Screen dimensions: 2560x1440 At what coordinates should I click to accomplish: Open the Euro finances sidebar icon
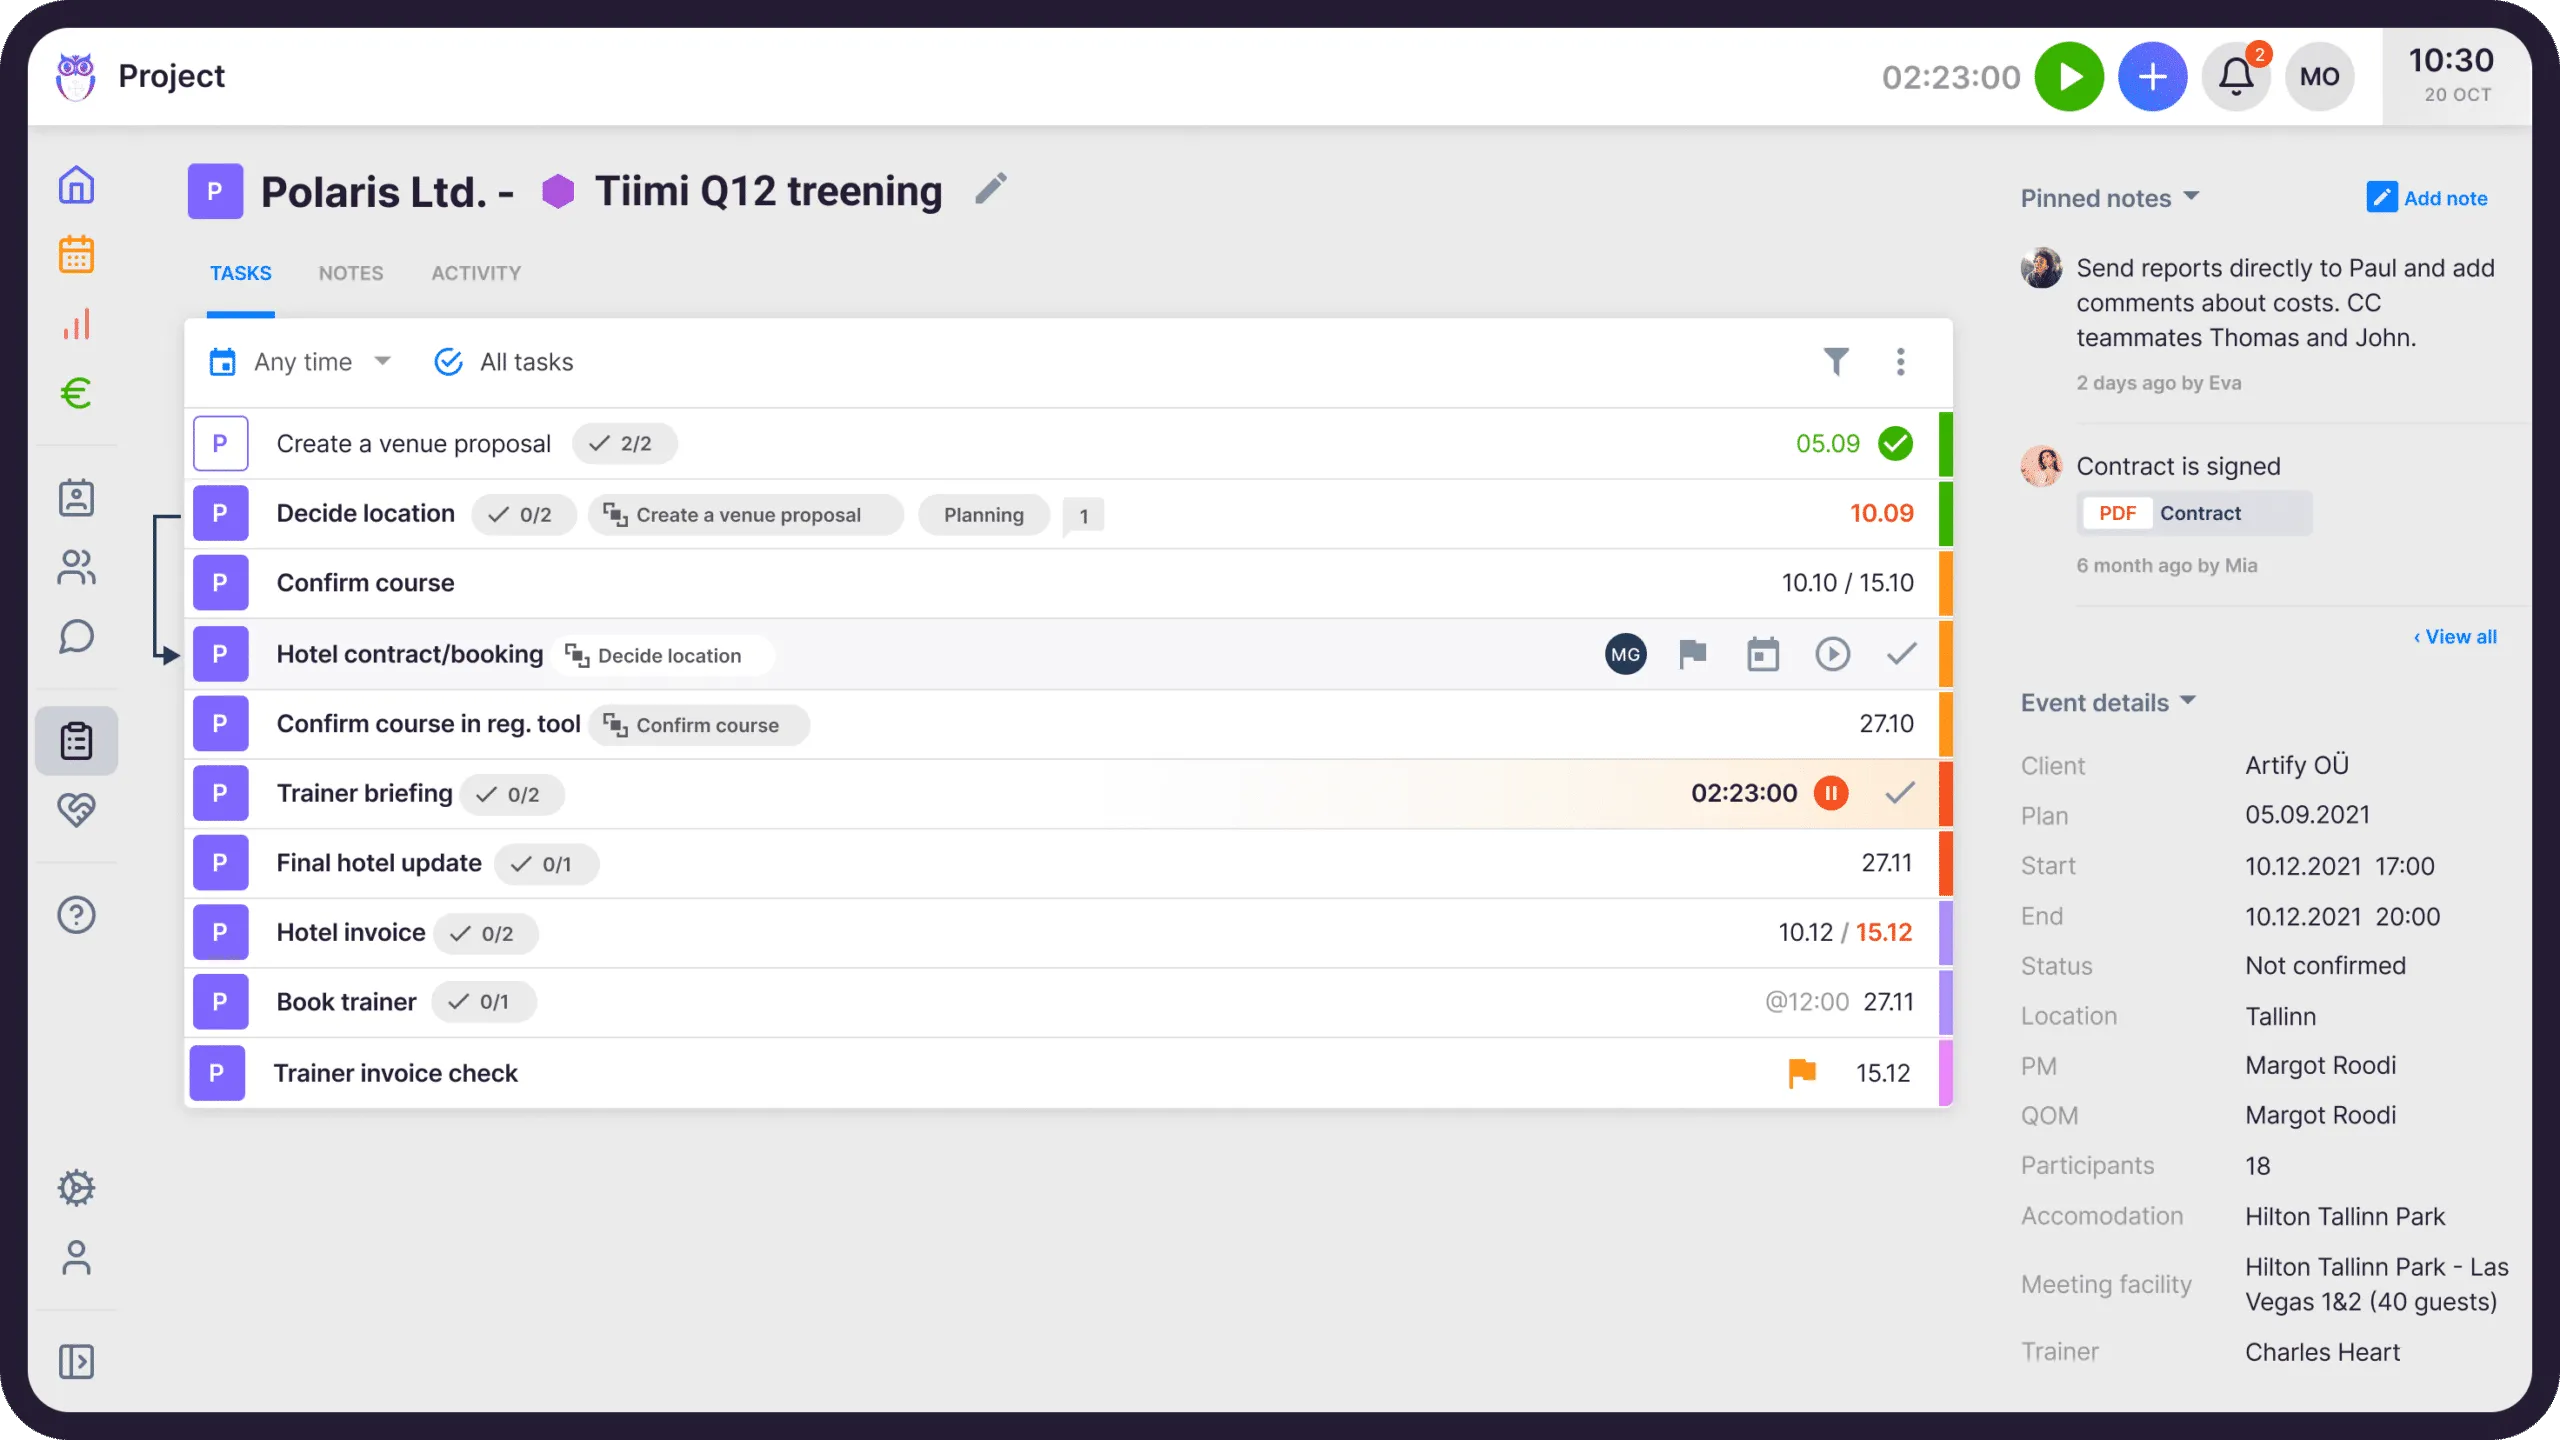[x=76, y=393]
